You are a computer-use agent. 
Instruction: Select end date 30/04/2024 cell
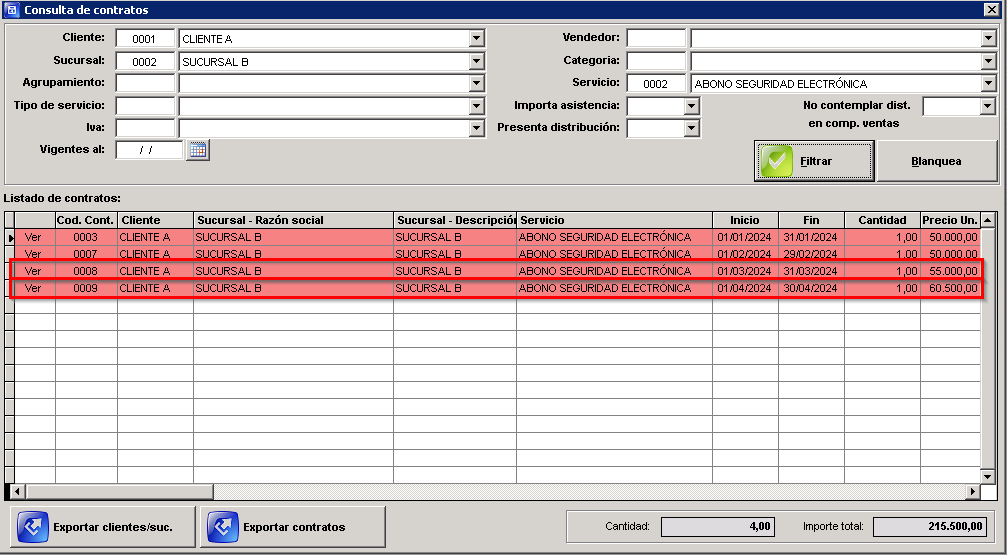coord(812,288)
